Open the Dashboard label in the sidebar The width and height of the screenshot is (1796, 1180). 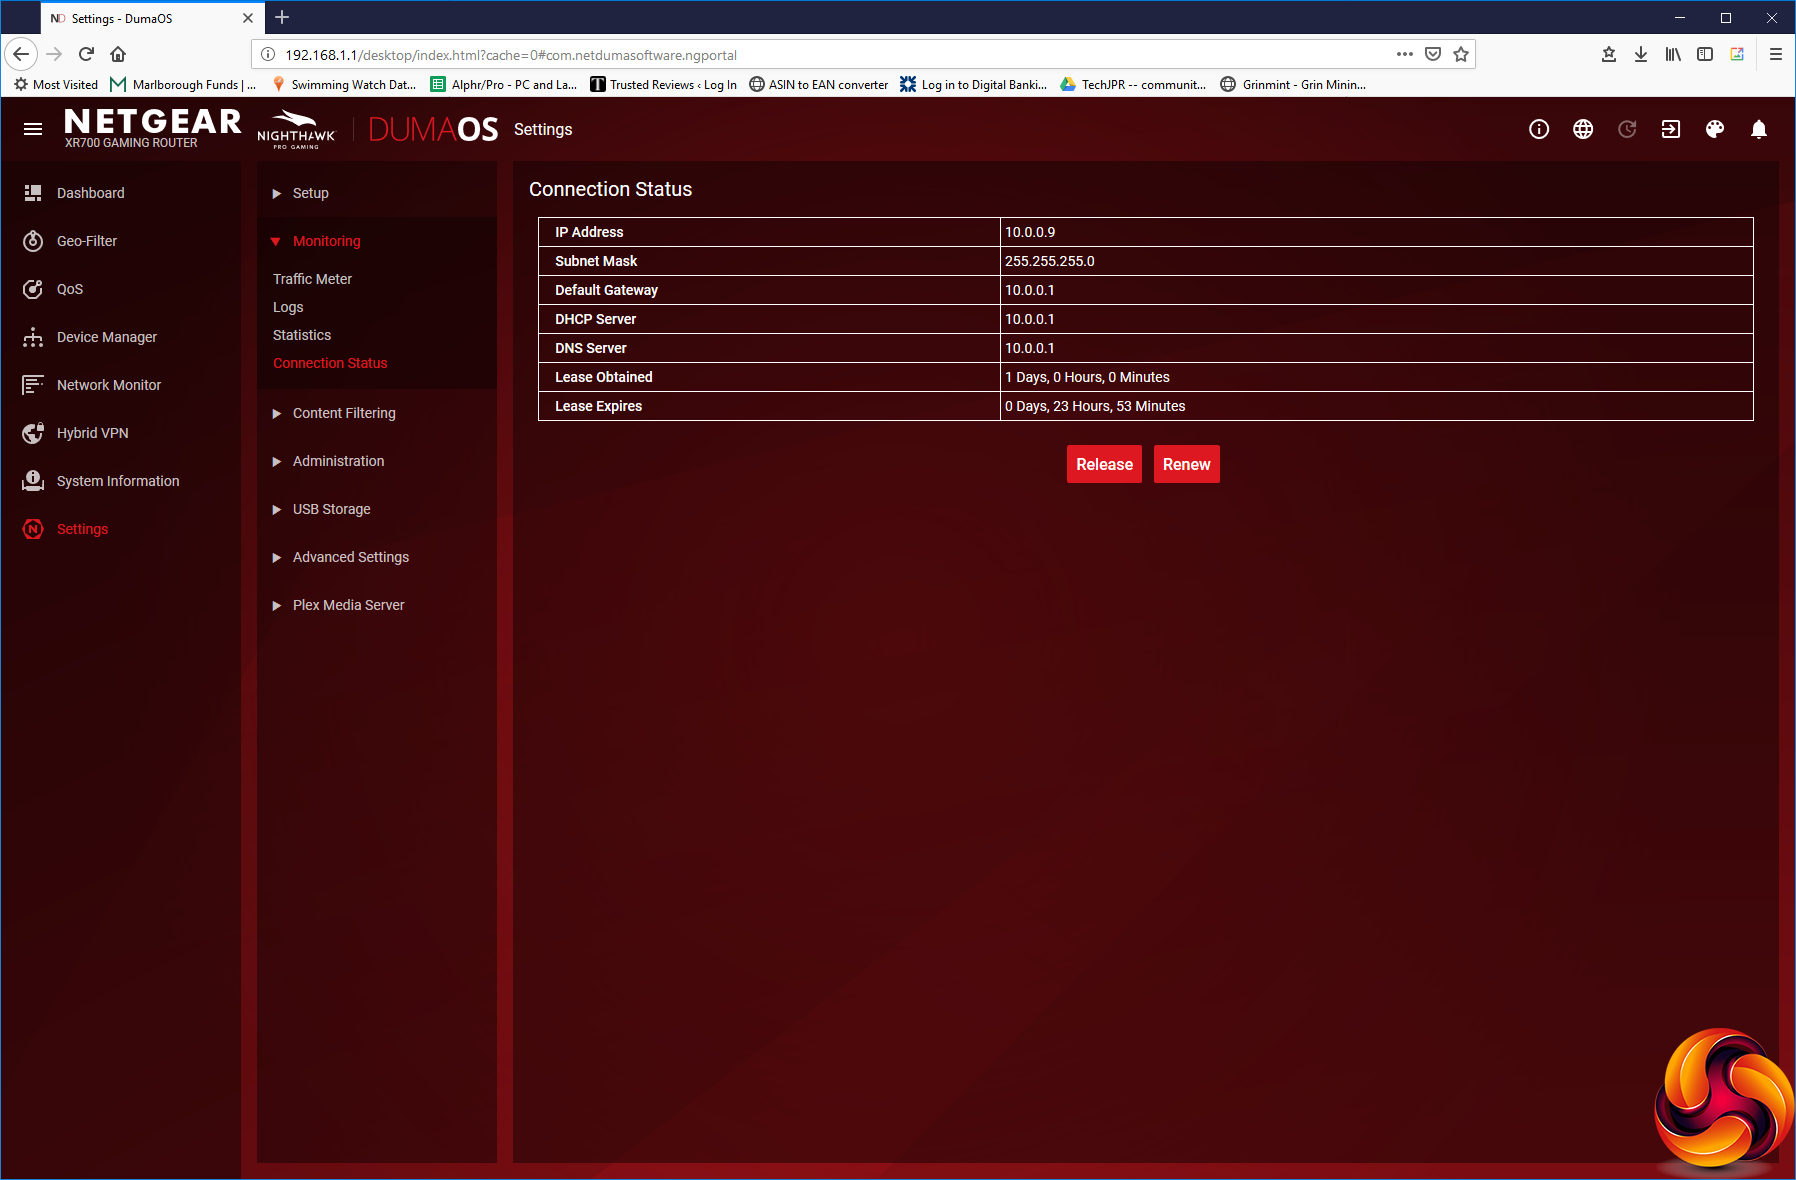[x=91, y=193]
